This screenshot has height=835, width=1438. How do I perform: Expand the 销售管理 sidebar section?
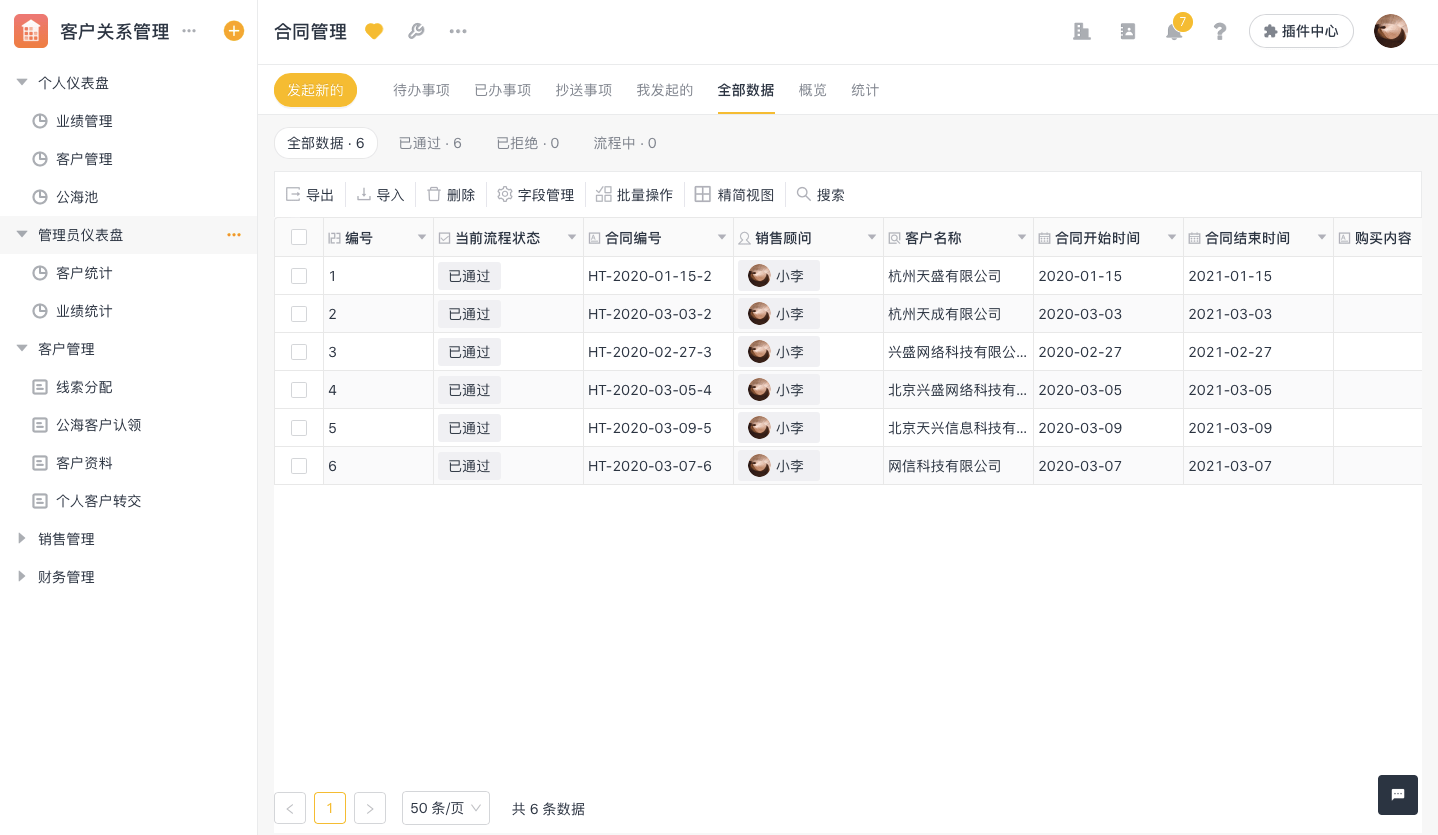(22, 538)
